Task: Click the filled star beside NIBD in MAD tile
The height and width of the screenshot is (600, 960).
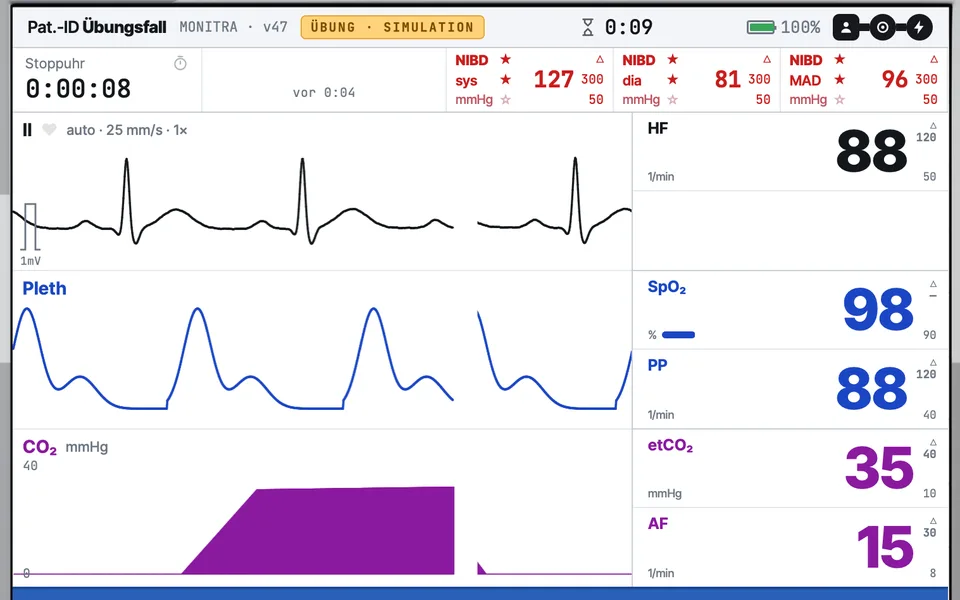Action: [x=839, y=59]
